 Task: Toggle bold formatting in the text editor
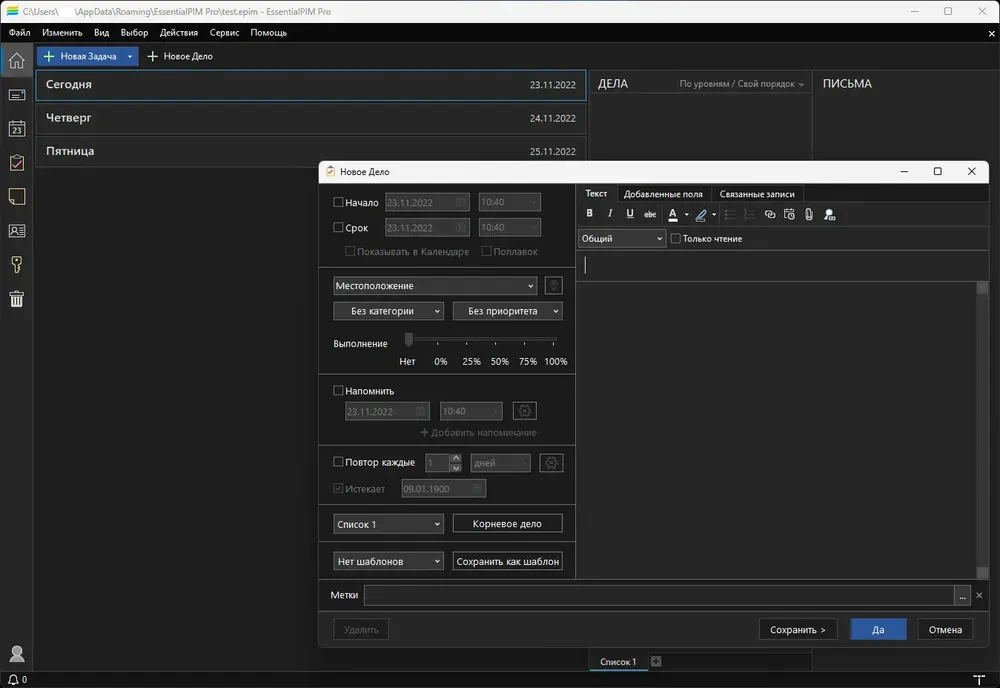tap(589, 214)
